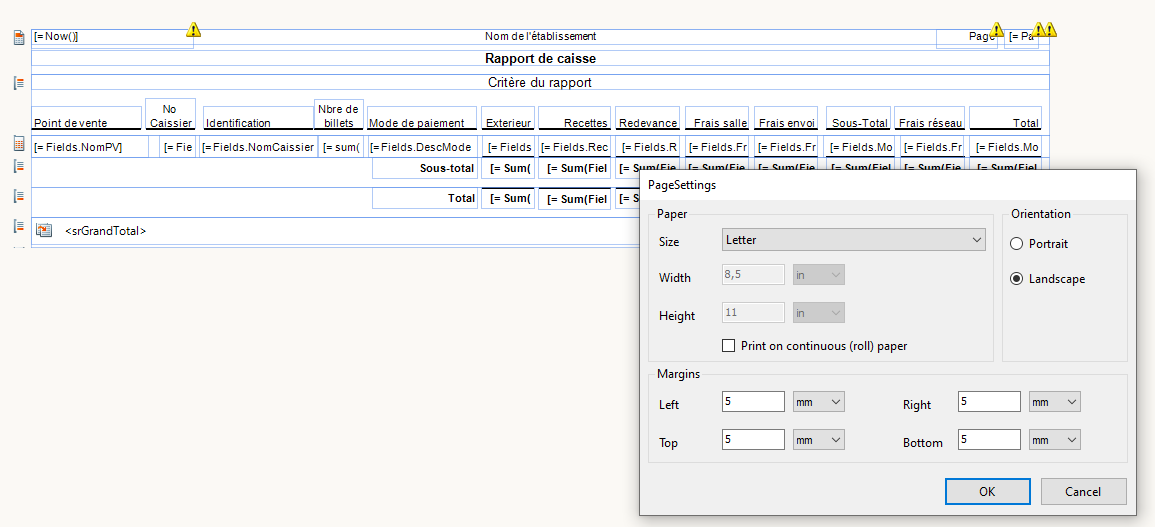Screen dimensions: 1155x527
Task: Click the detail section icon beside Fields.NomPV
Action: click(x=18, y=145)
